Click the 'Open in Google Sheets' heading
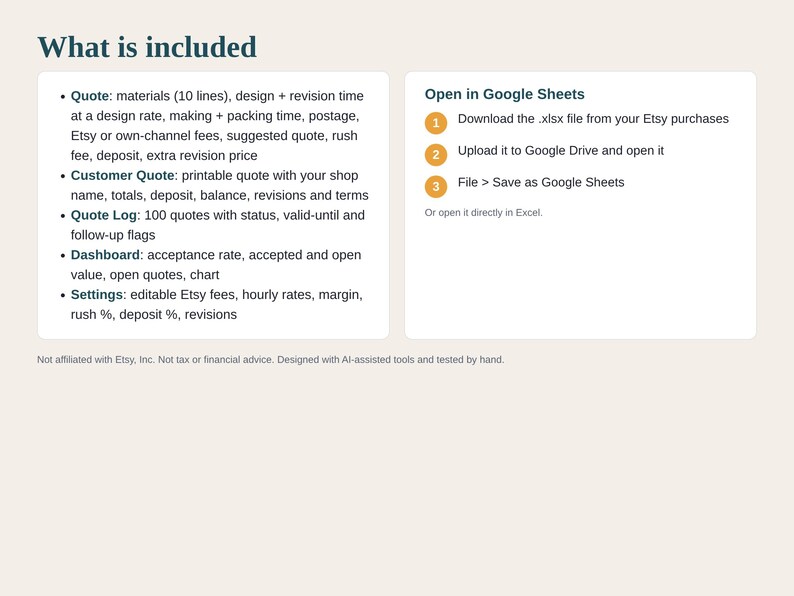 point(504,94)
